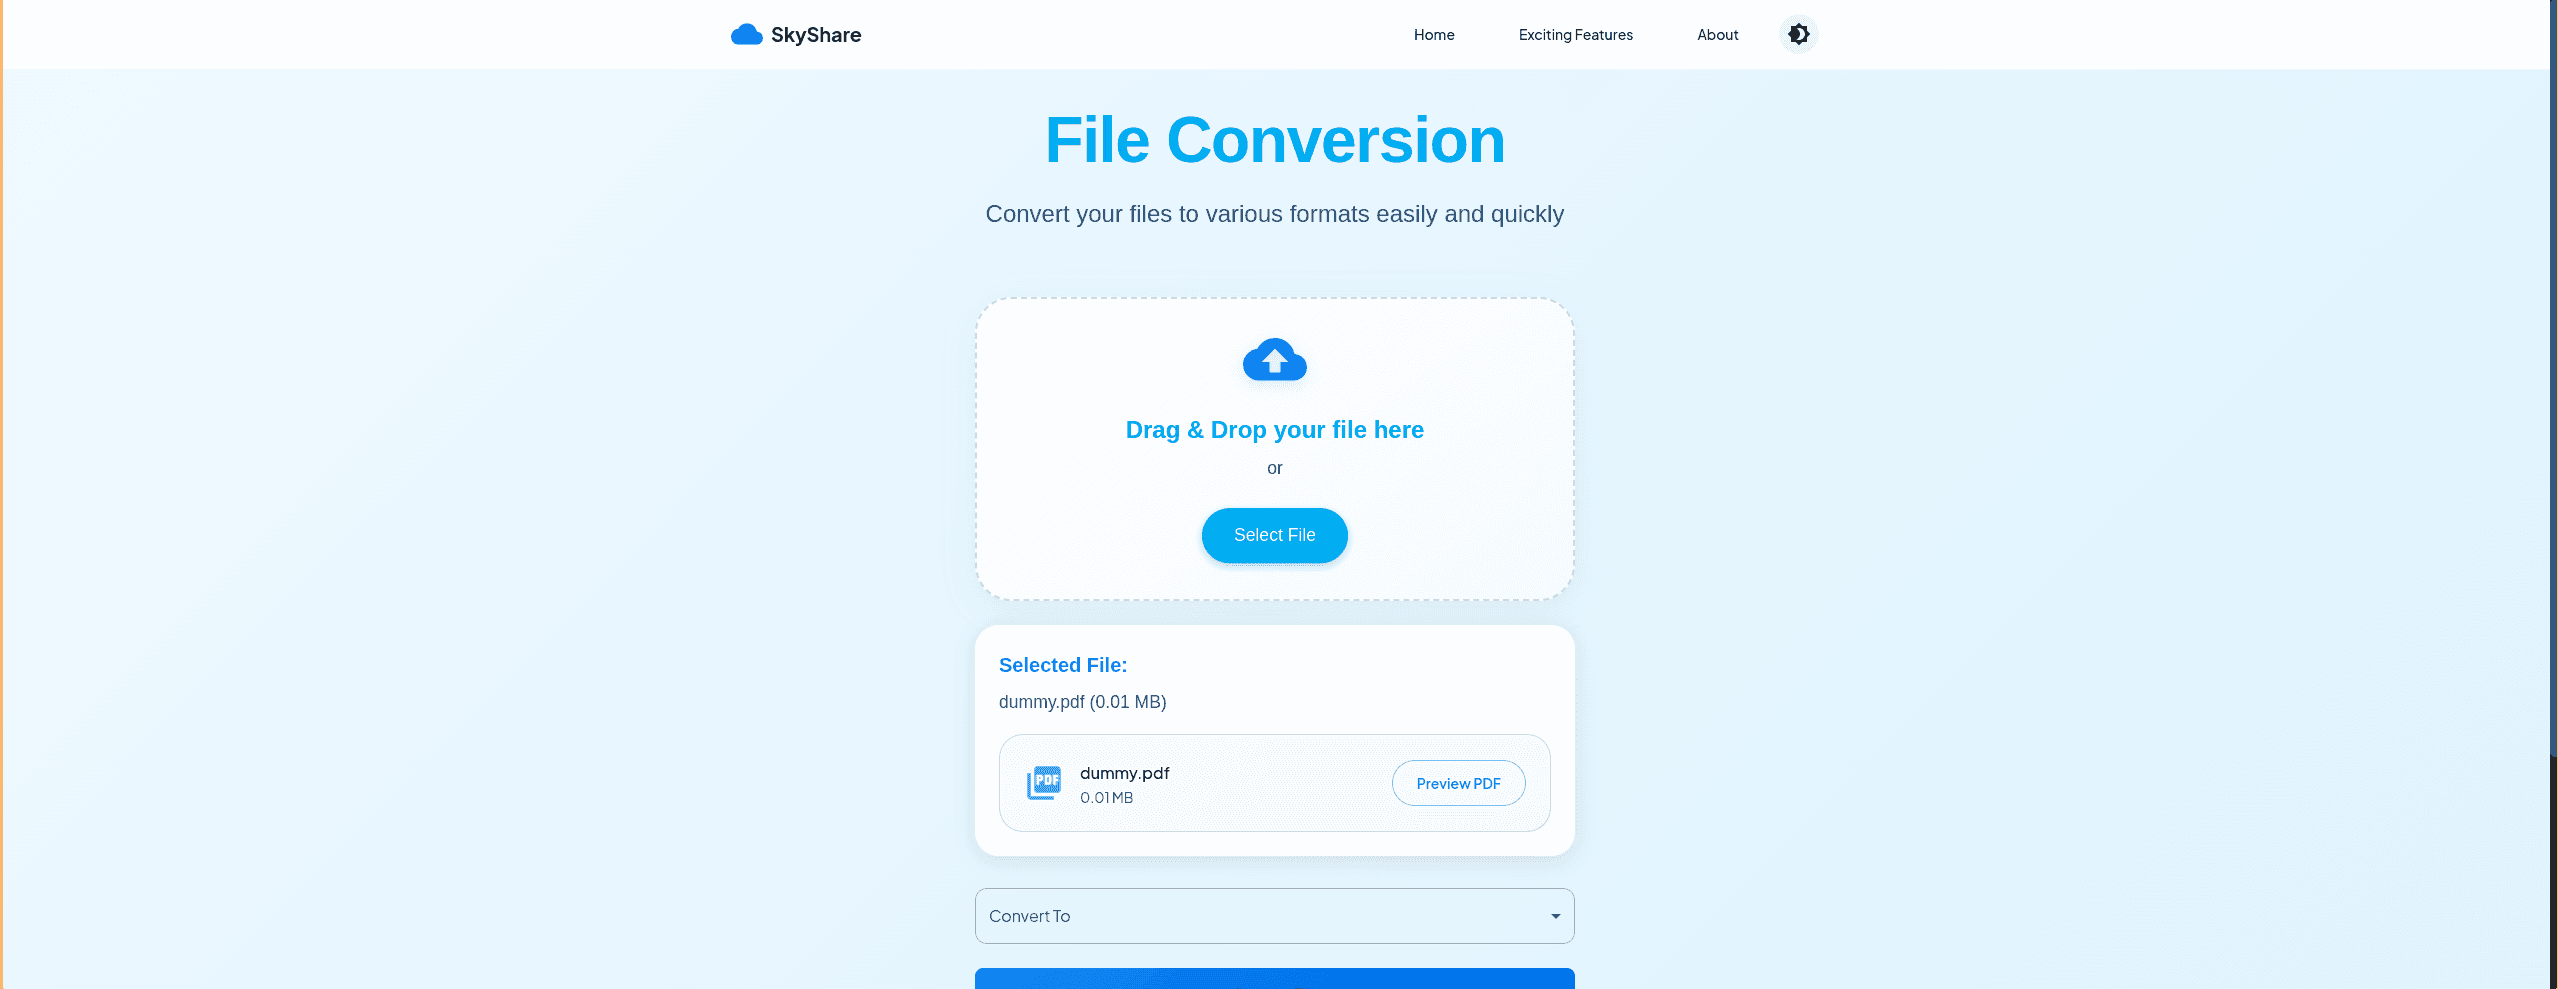The height and width of the screenshot is (989, 2558).
Task: Open the Convert To dropdown
Action: pos(1274,916)
